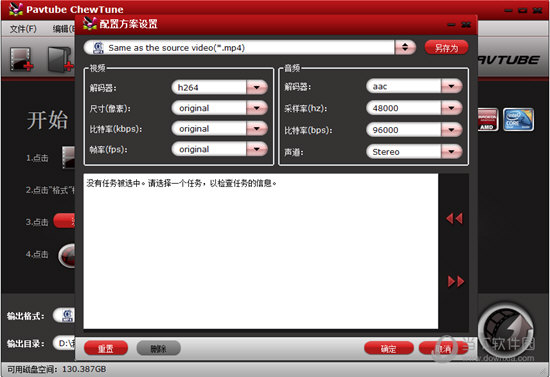Click the 48000 sample rate value
Viewport: 550px width, 377px height.
[385, 108]
